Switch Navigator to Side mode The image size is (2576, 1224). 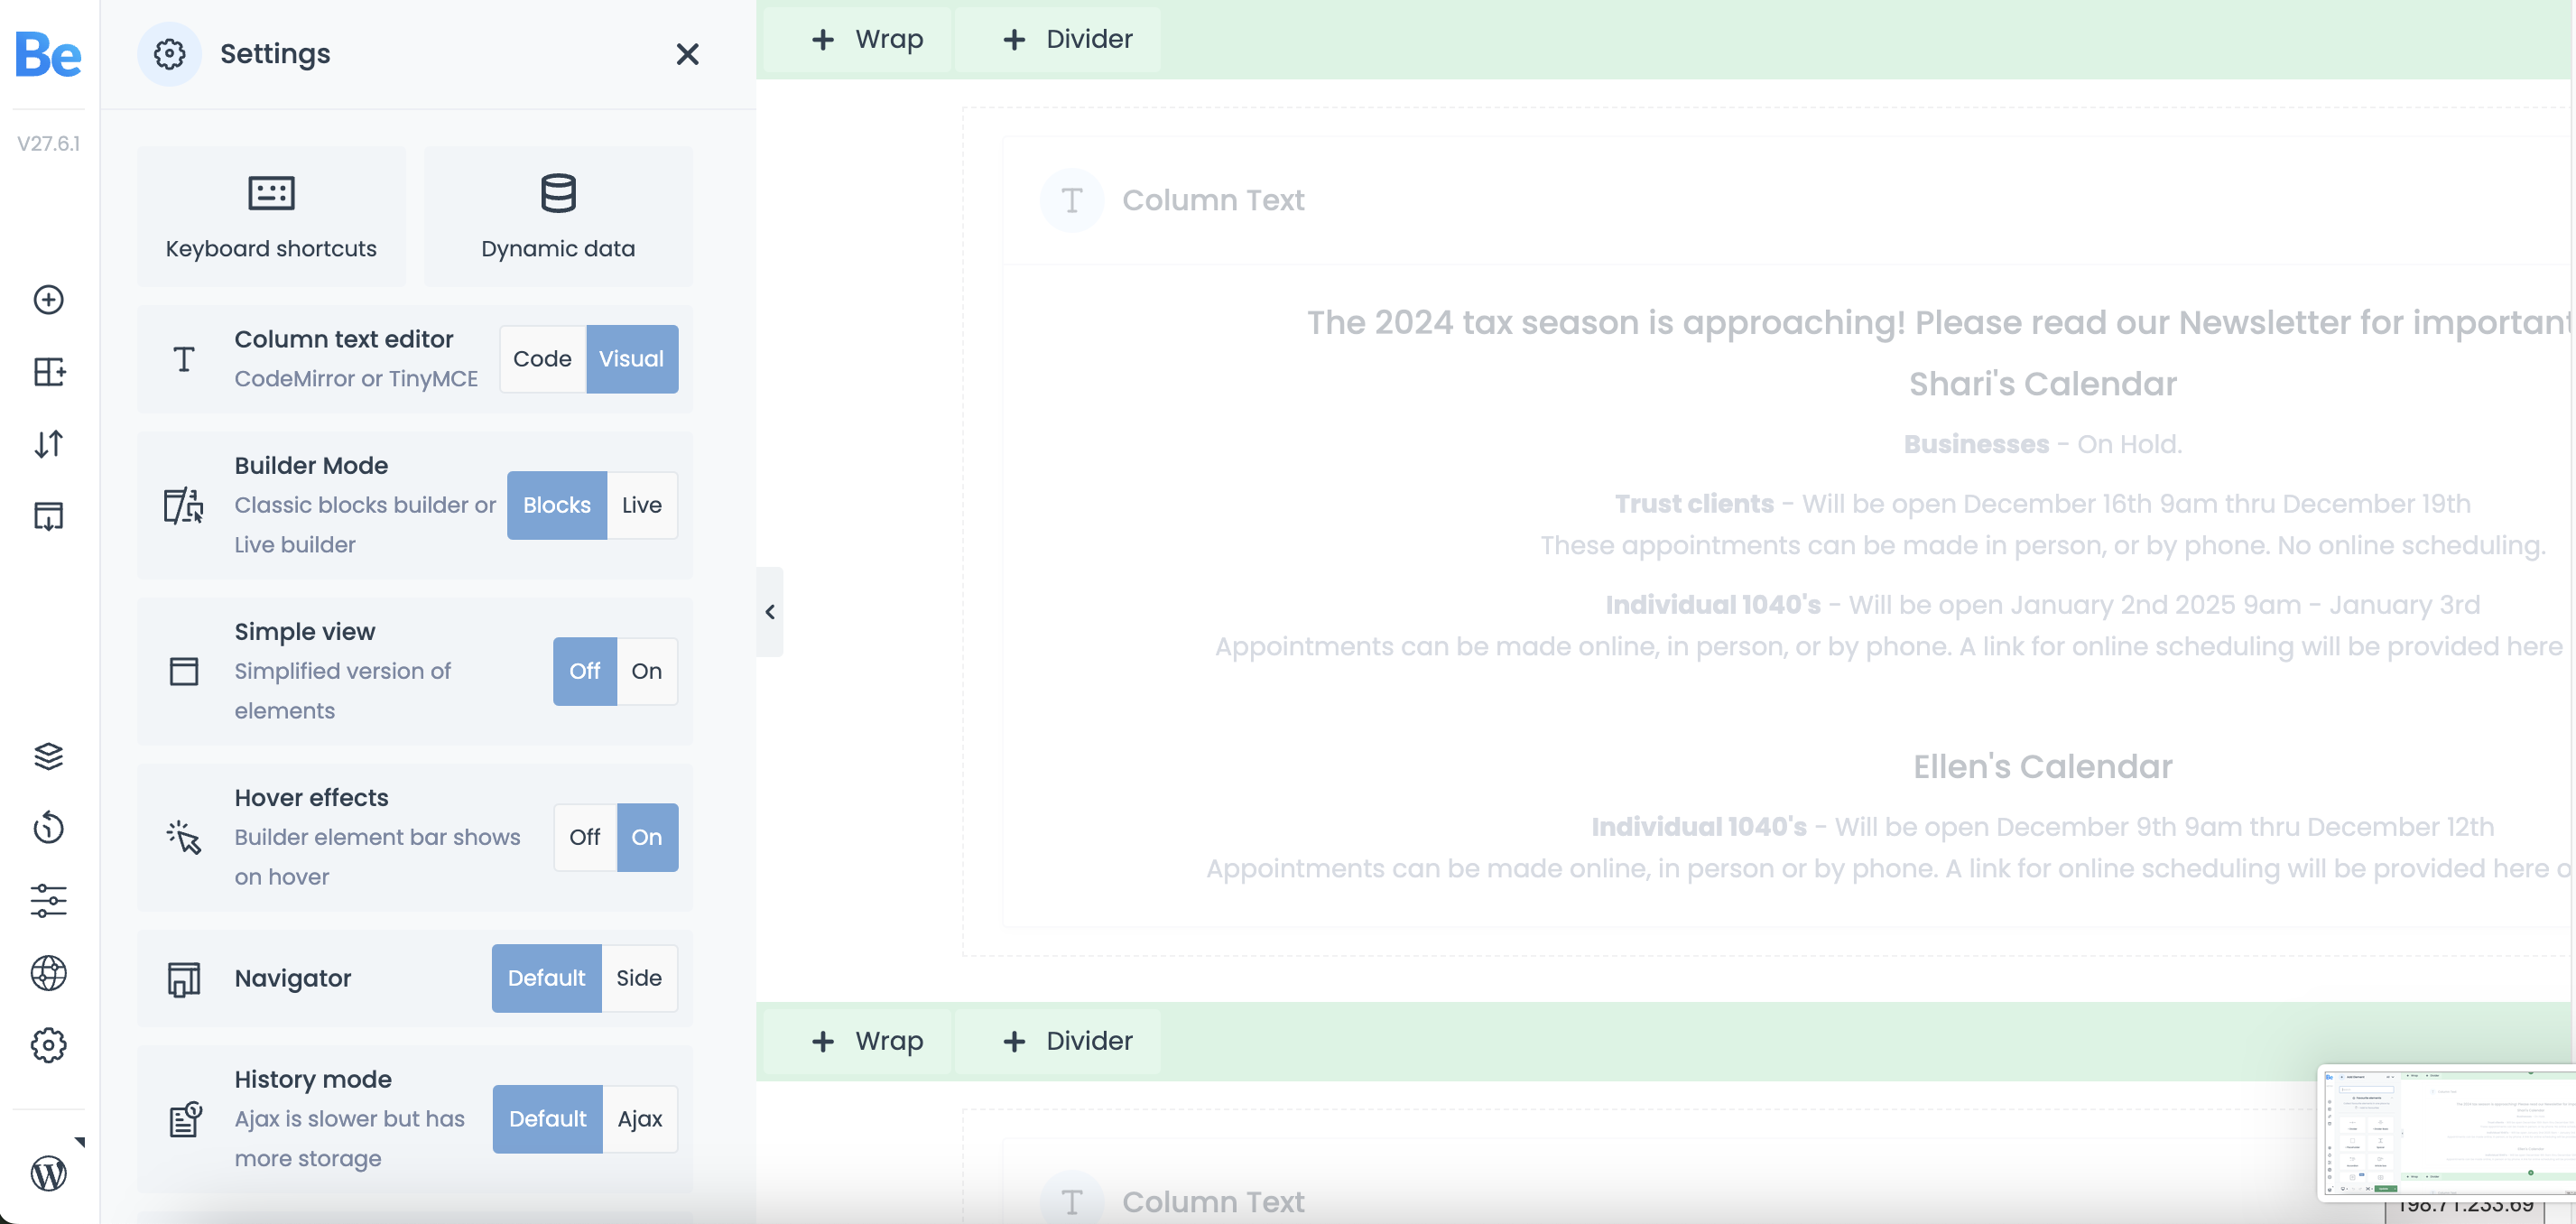[639, 978]
